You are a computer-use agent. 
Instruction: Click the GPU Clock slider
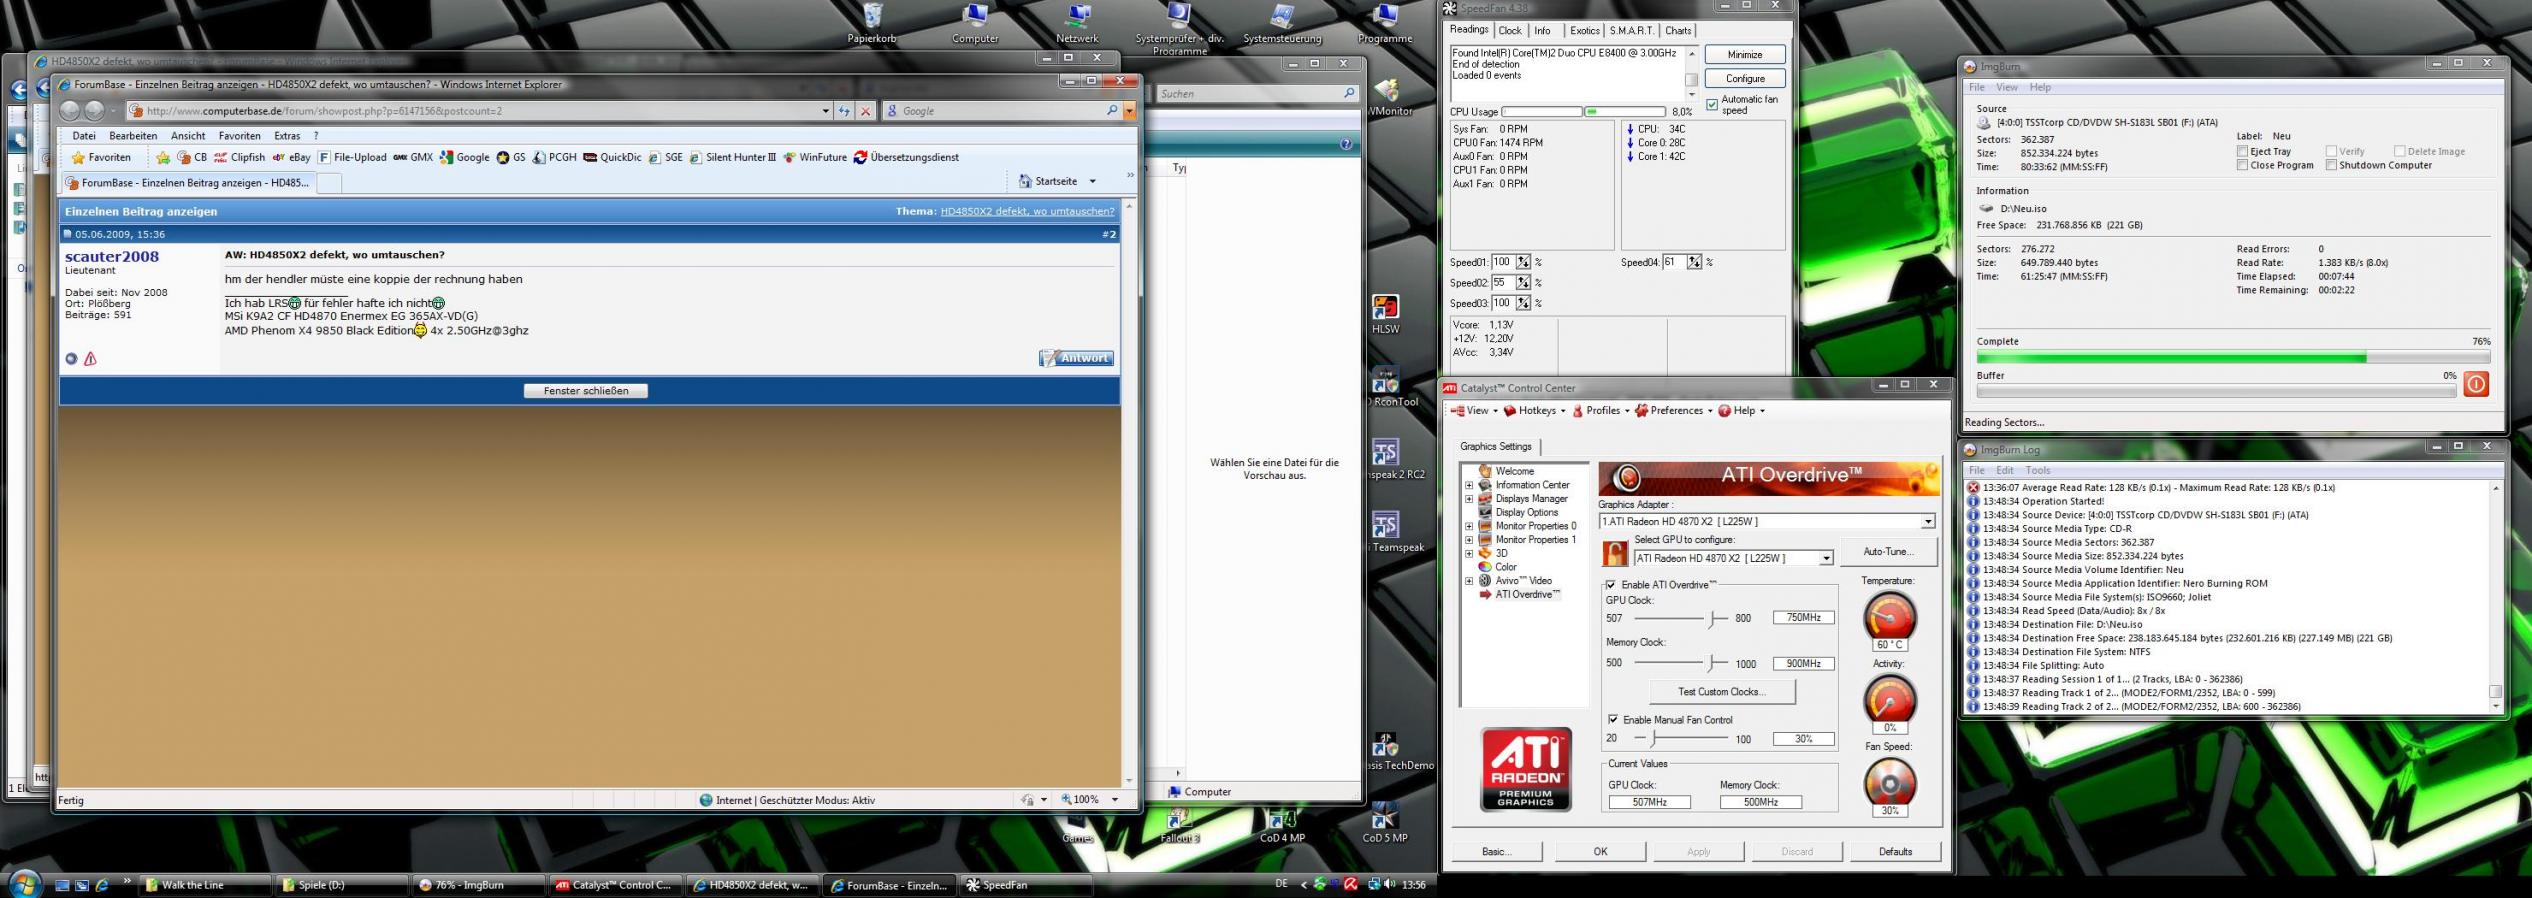[1712, 619]
